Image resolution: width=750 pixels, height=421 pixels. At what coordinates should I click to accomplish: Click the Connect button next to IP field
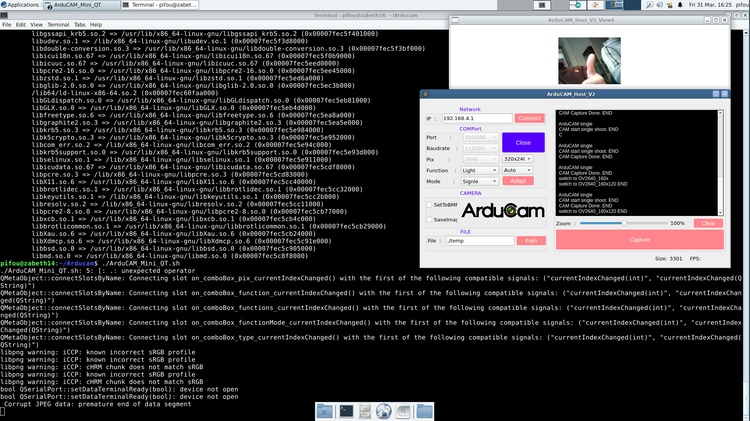pyautogui.click(x=529, y=118)
